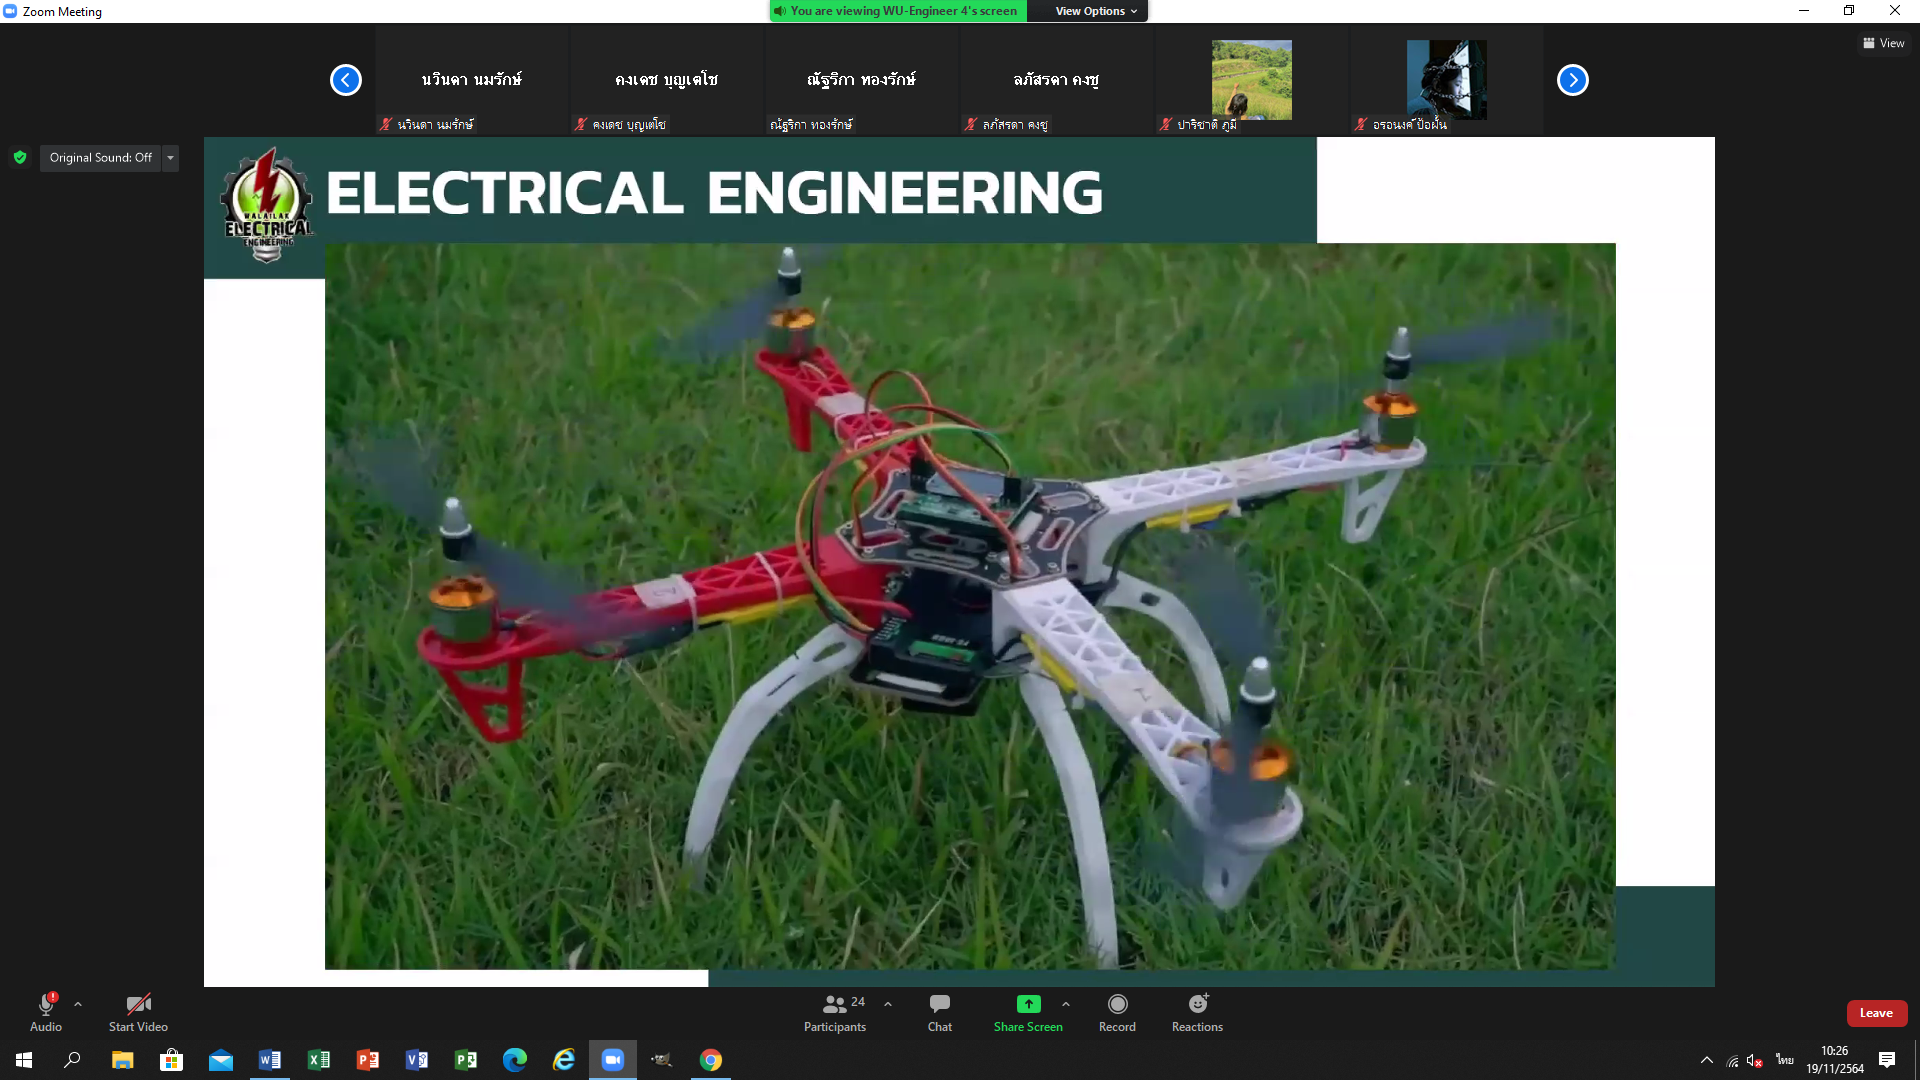Image resolution: width=1920 pixels, height=1080 pixels.
Task: Click the green Share Screen icon
Action: click(x=1028, y=1005)
